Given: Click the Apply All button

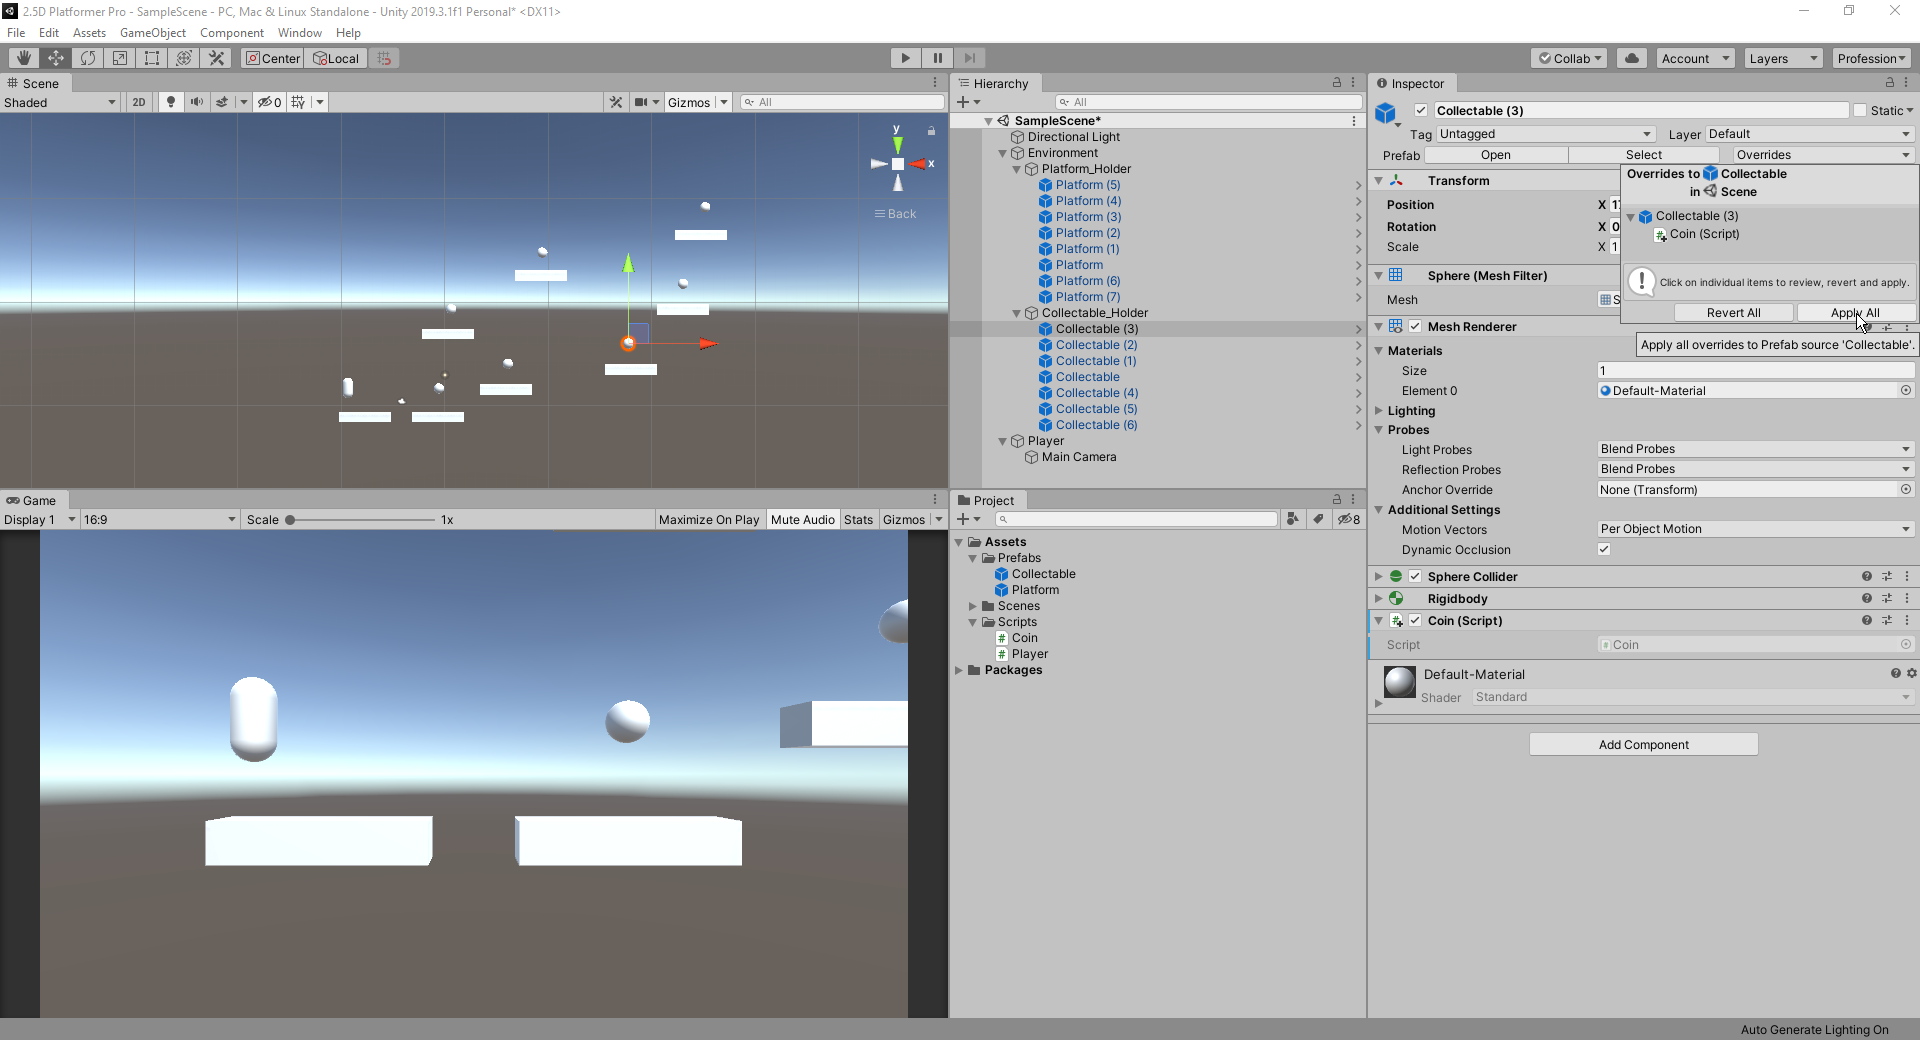Looking at the screenshot, I should (1855, 312).
